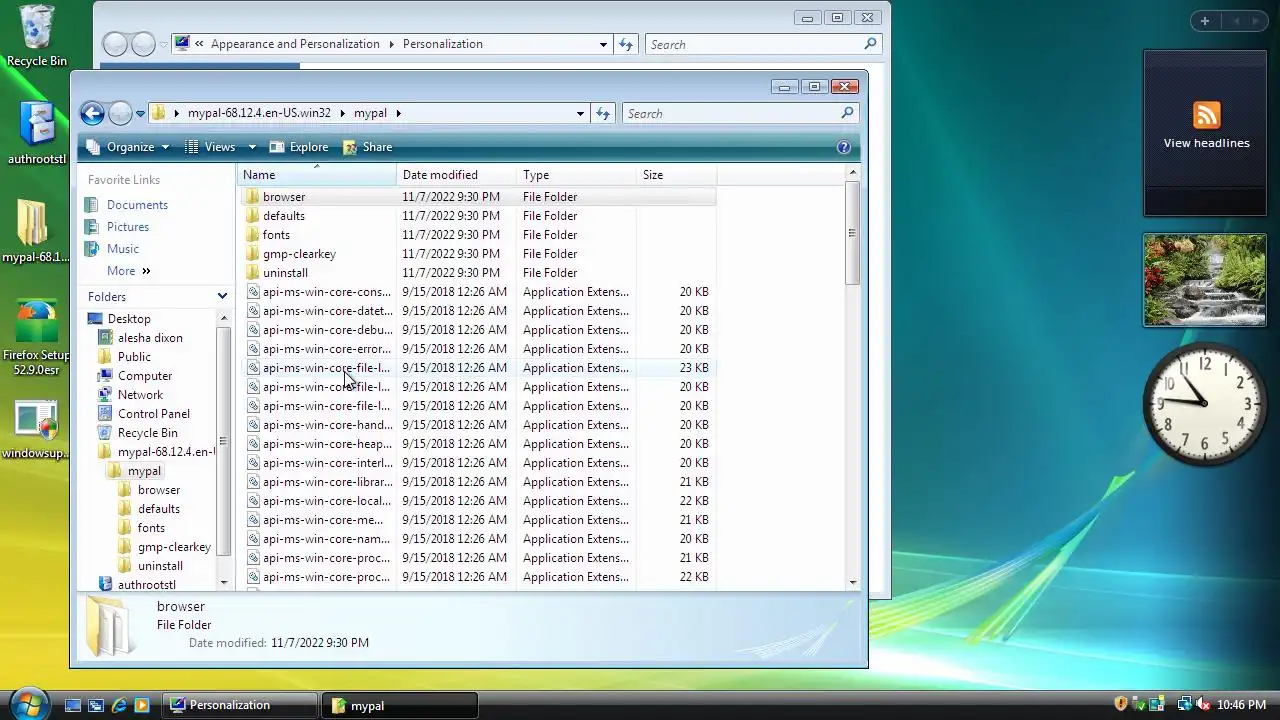Open the Documents favorite link

pyautogui.click(x=137, y=205)
